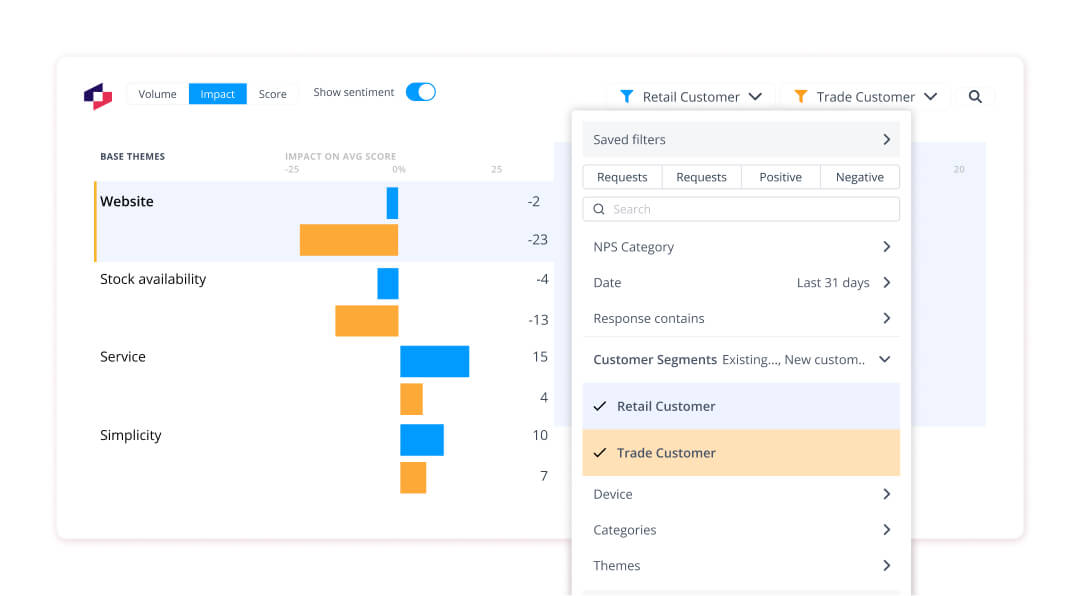
Task: Click the checkmark icon beside Trade Customer
Action: [601, 452]
